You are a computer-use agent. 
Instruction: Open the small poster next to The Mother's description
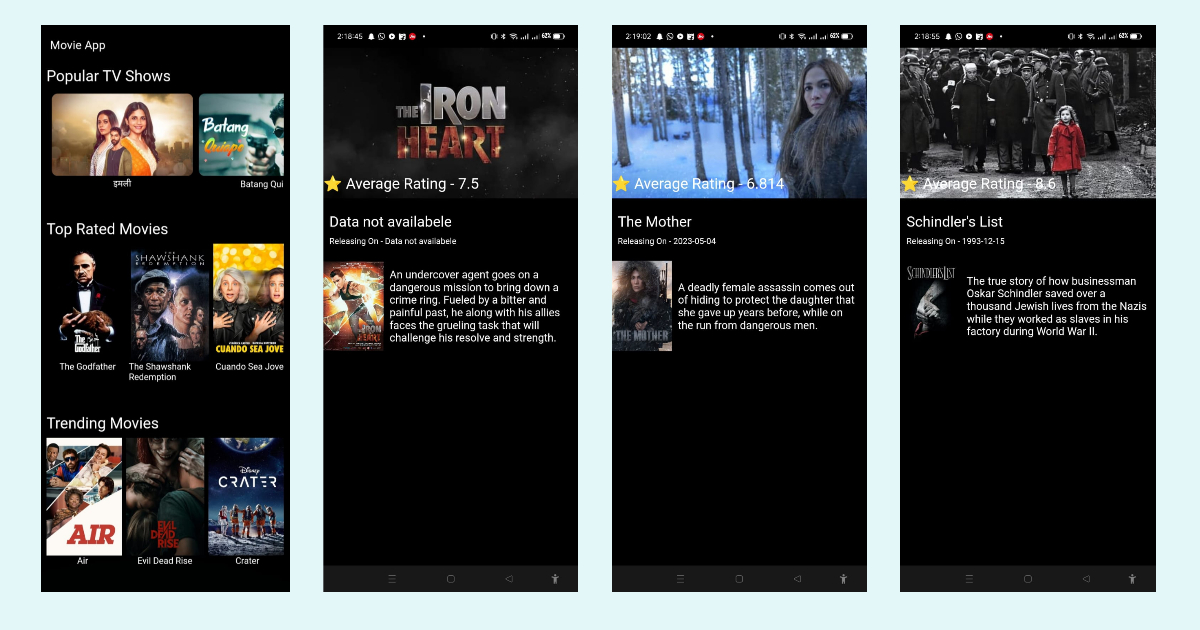[641, 305]
